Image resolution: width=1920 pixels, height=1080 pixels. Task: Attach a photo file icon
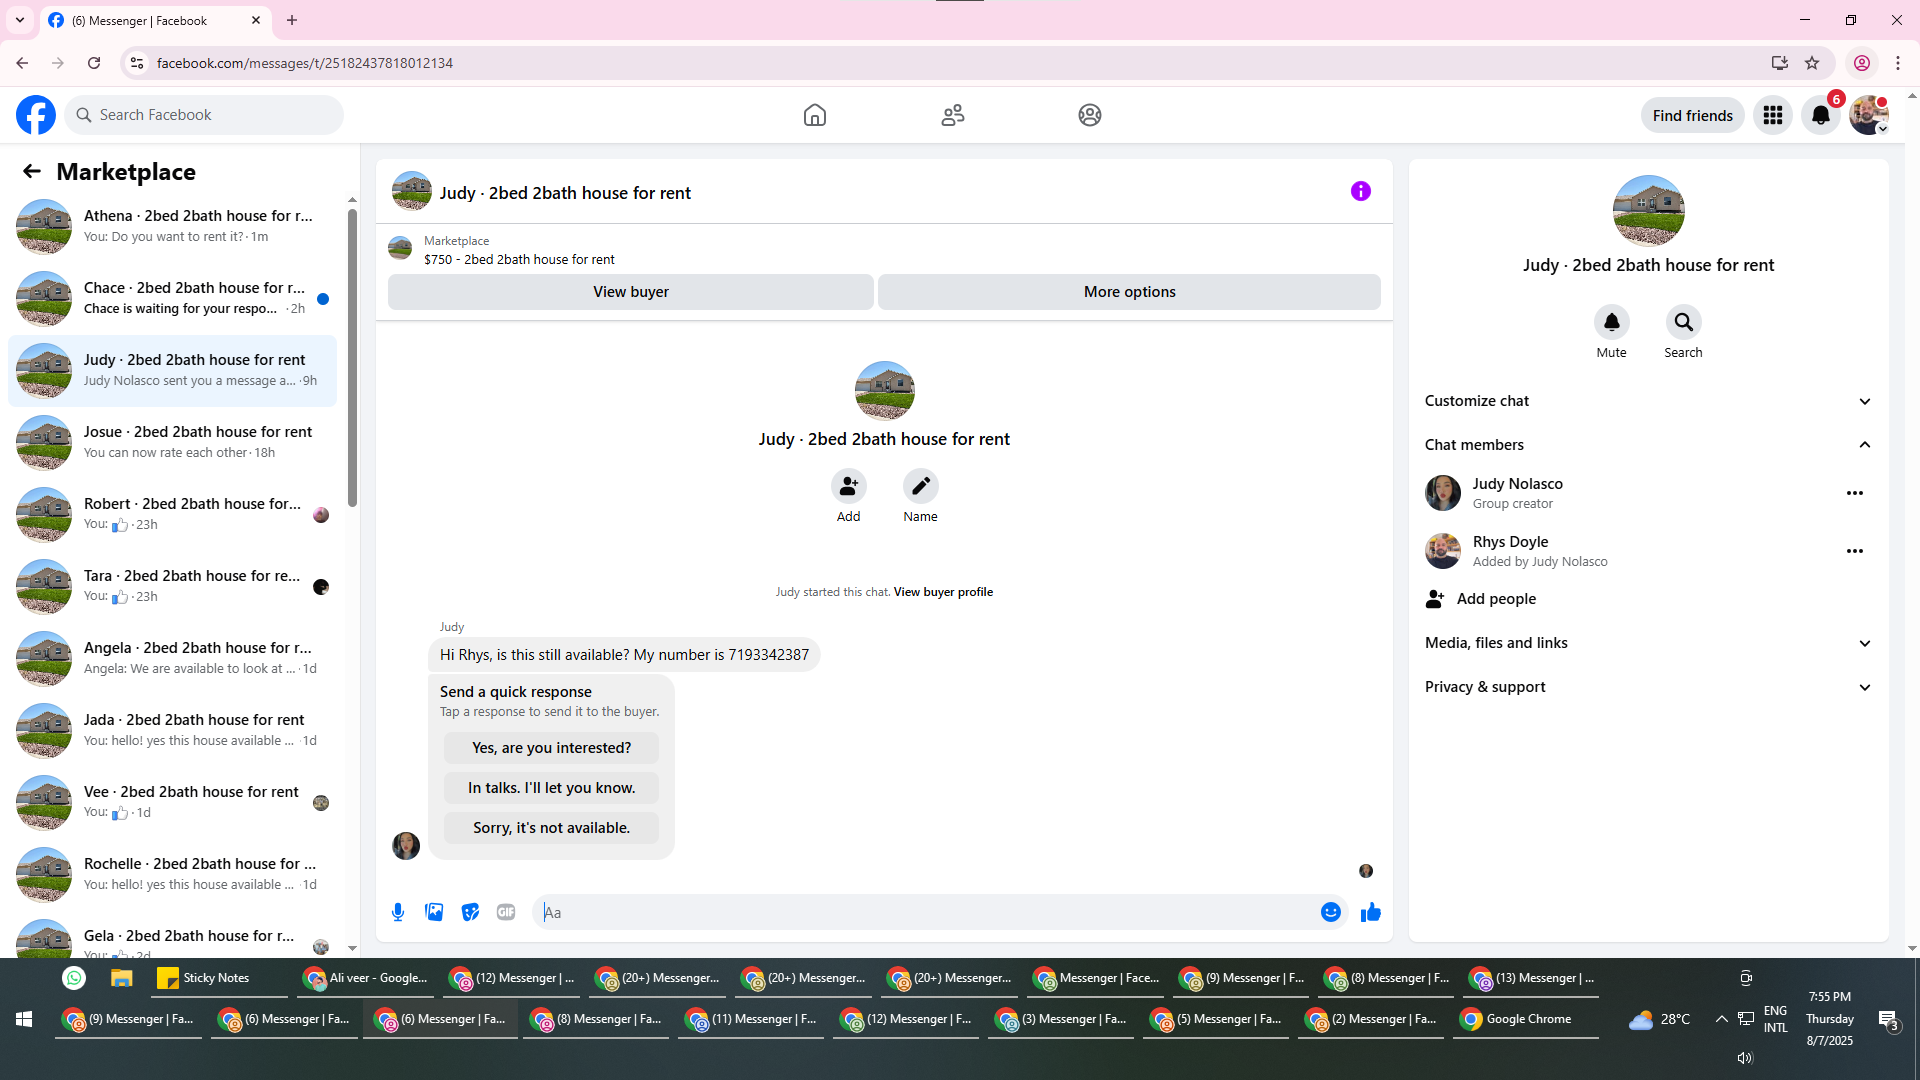click(434, 912)
